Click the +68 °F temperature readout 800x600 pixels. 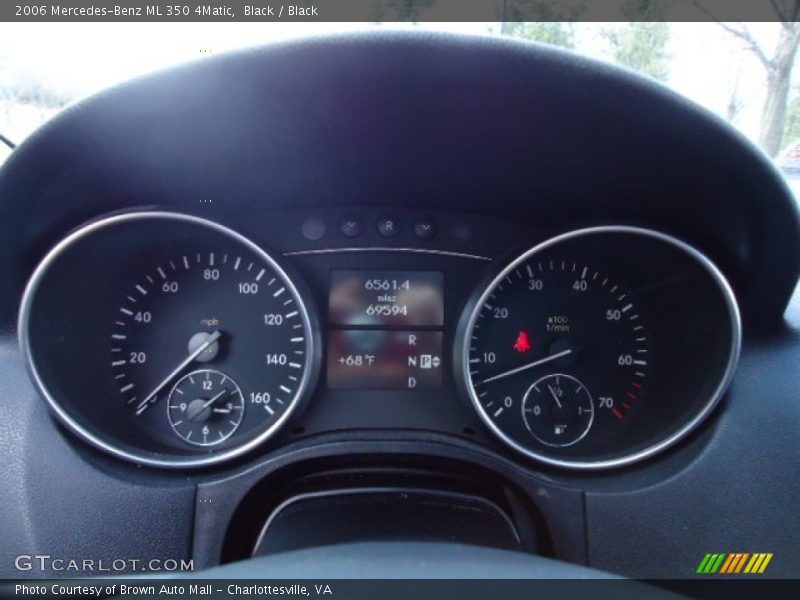point(356,360)
